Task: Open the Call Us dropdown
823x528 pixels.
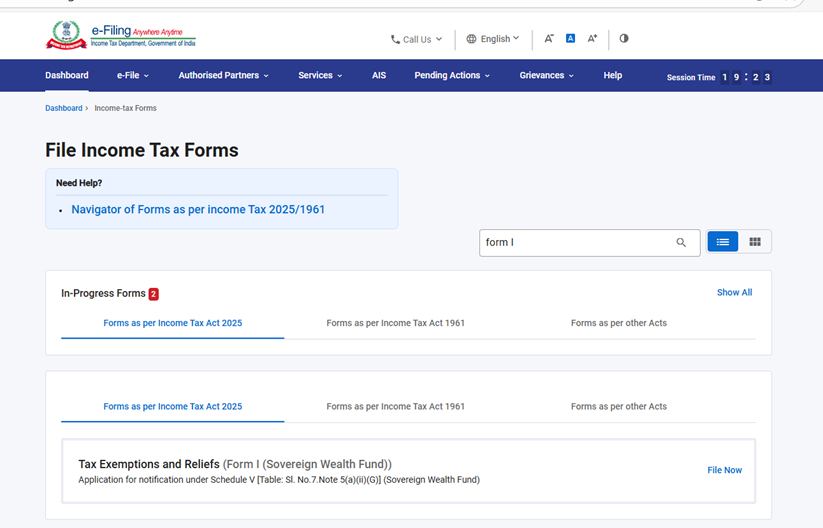Action: (x=416, y=39)
